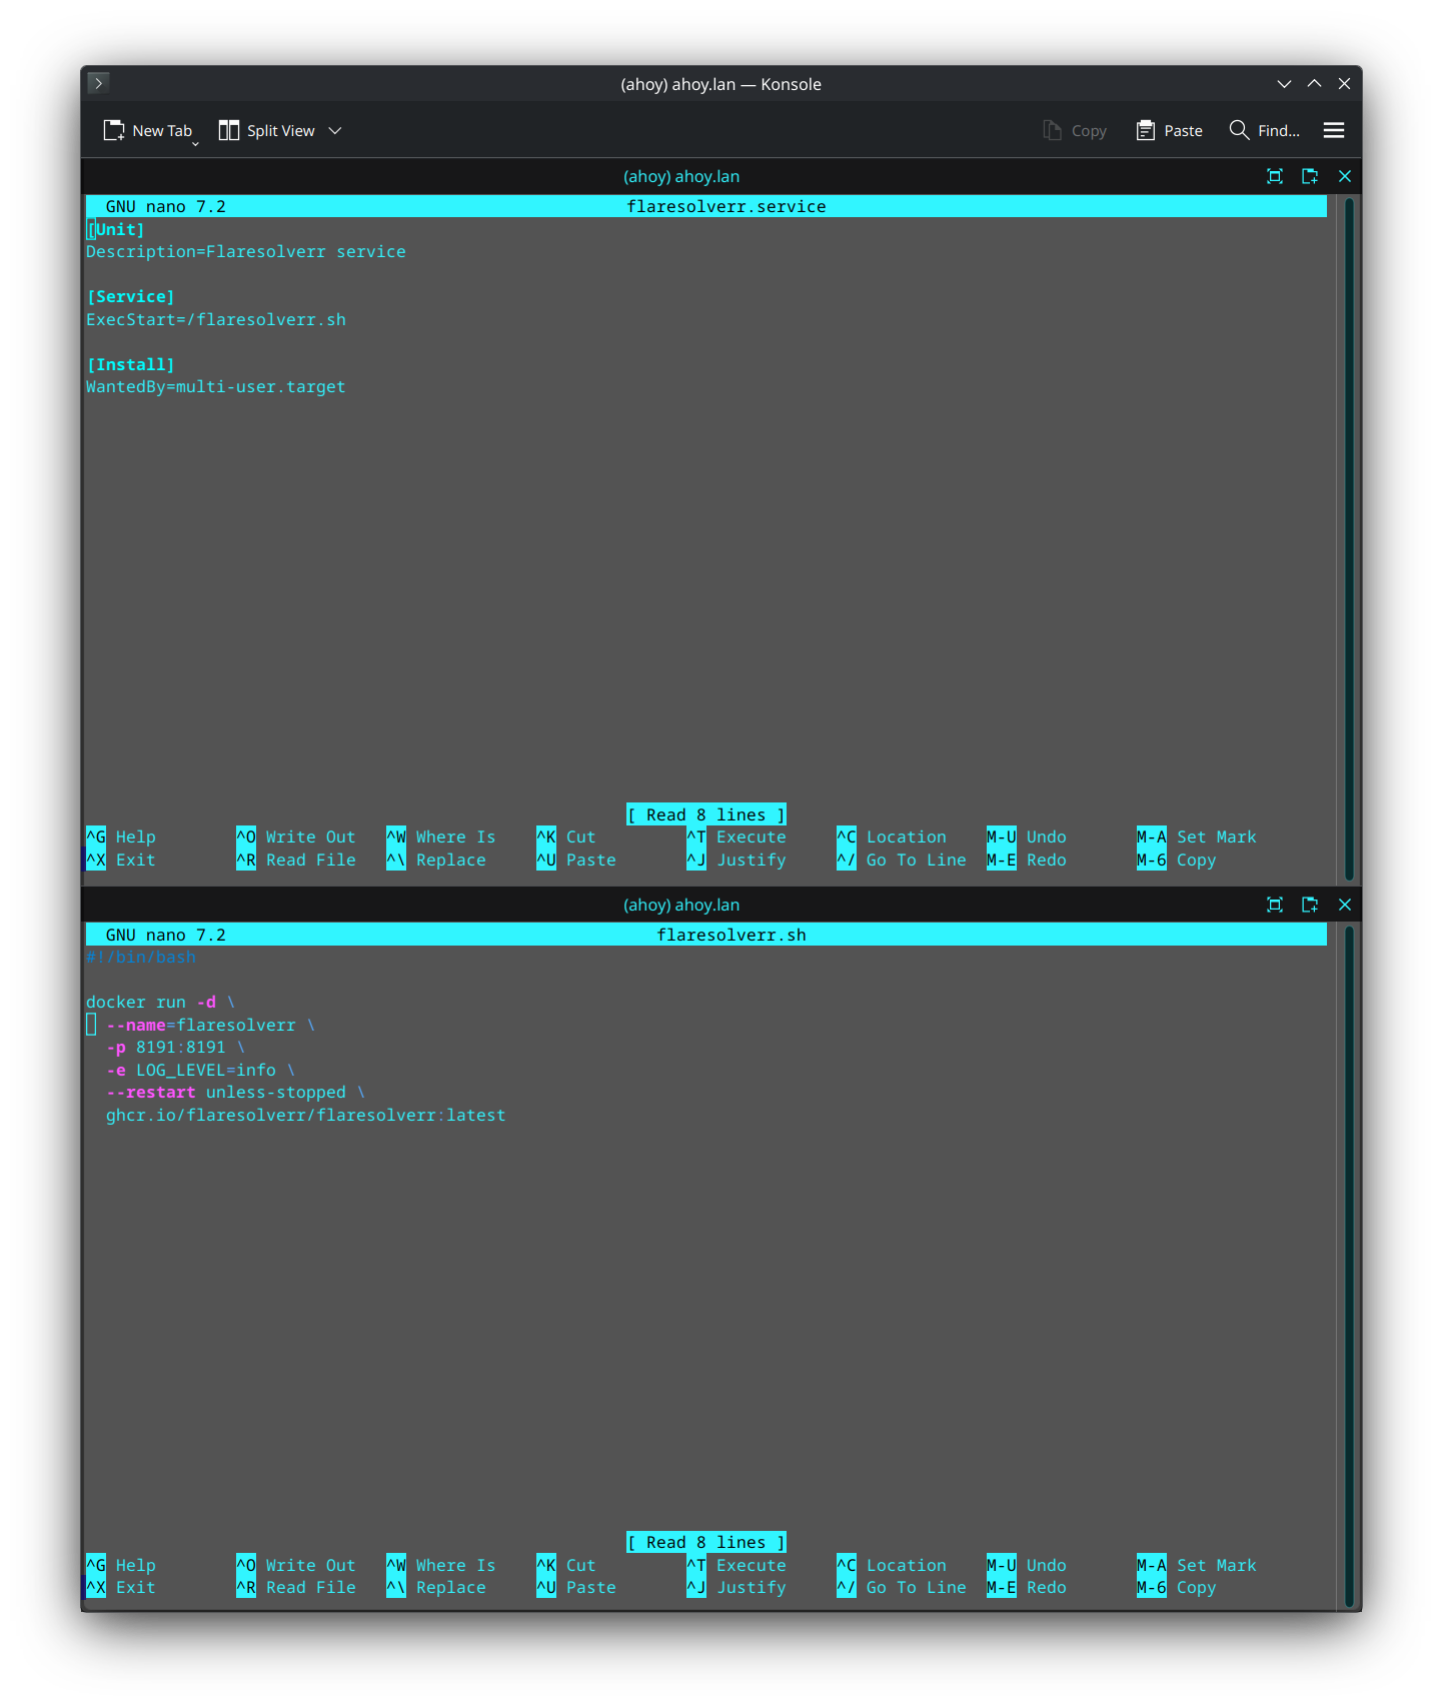Click "^O Write Out" in the flaresolverr.service pane
The width and height of the screenshot is (1443, 1708).
click(x=296, y=838)
